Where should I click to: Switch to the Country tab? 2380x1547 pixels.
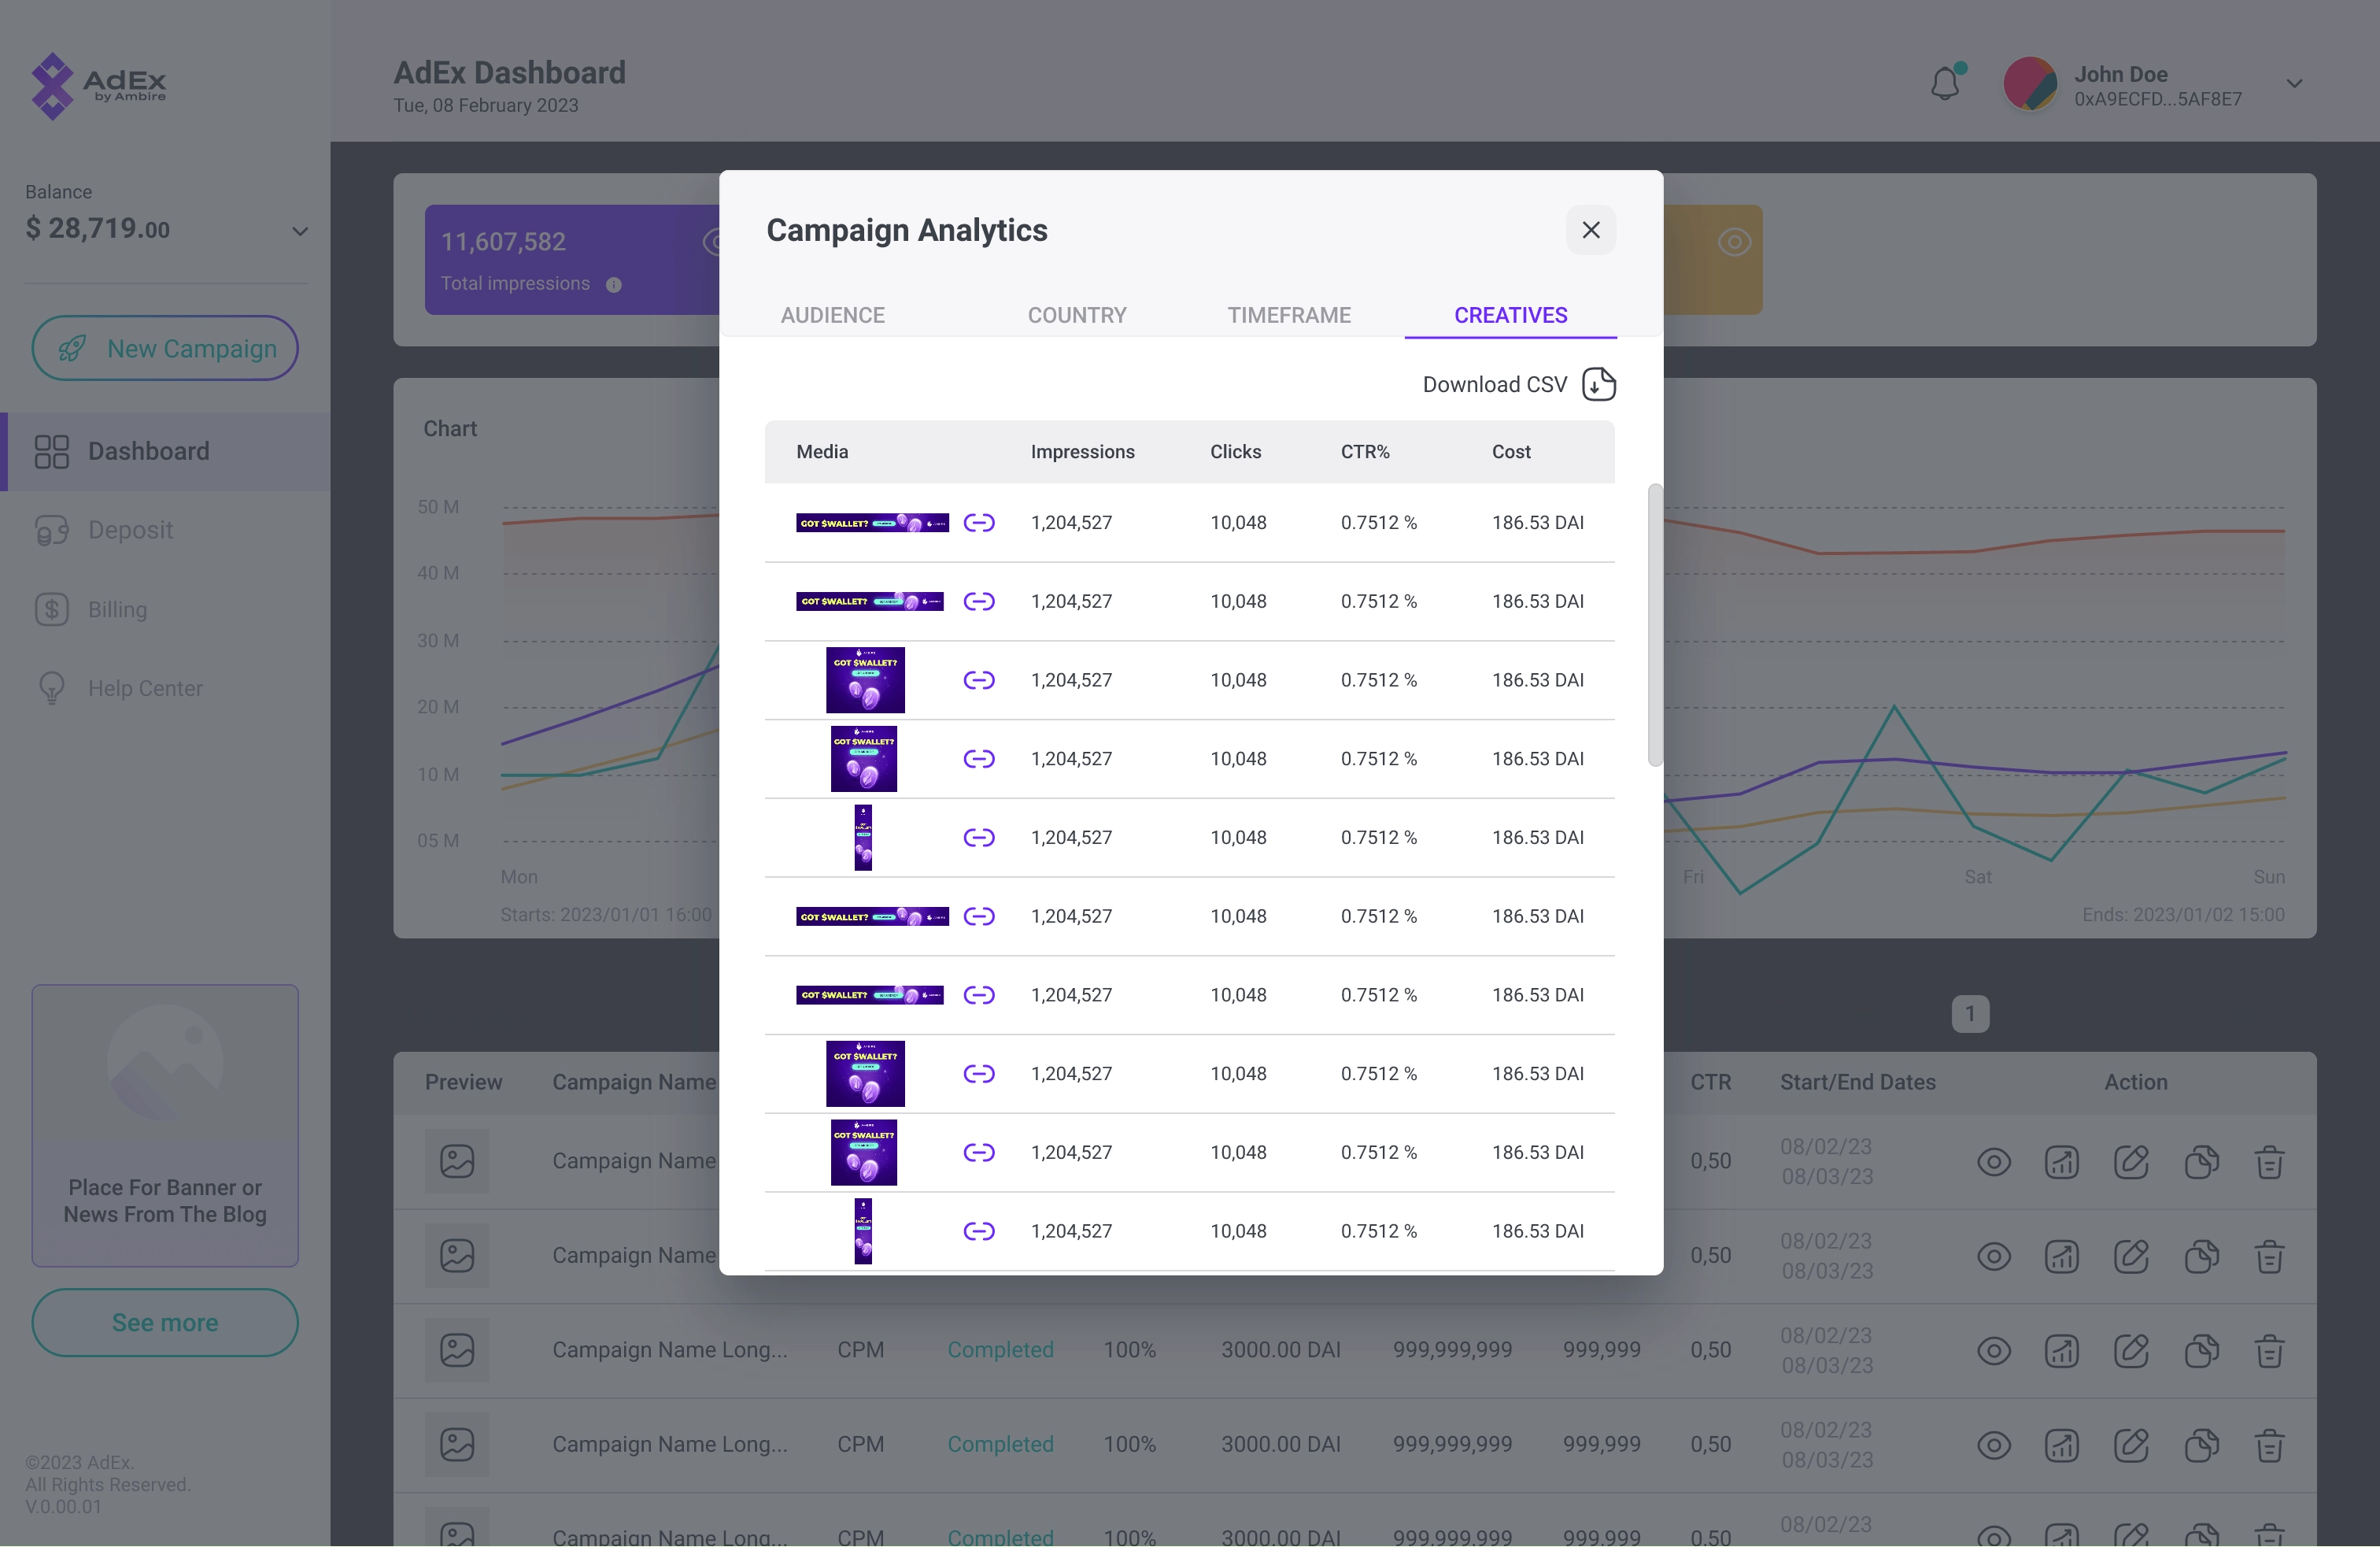1077,315
